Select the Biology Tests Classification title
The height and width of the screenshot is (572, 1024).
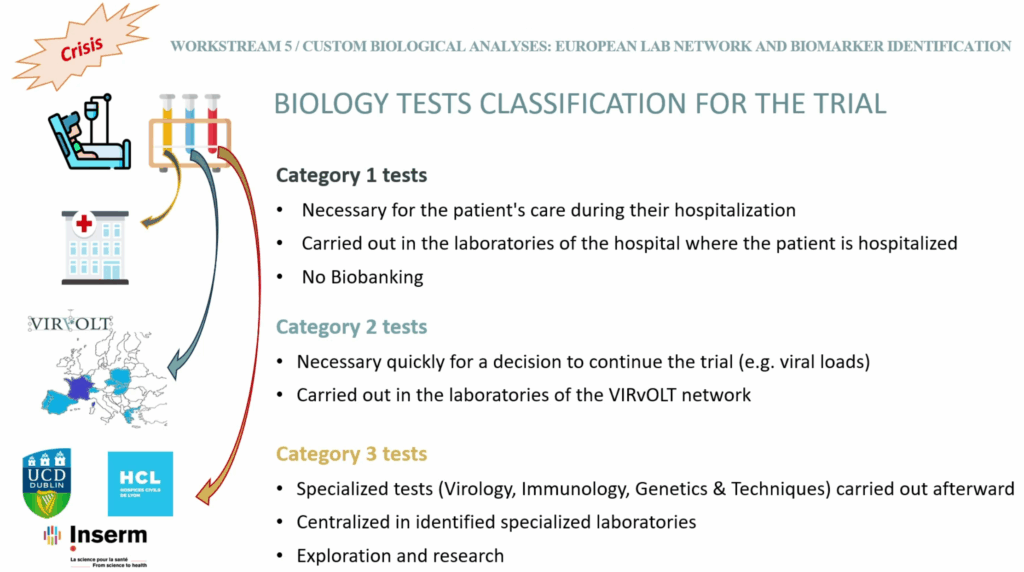pyautogui.click(x=579, y=104)
